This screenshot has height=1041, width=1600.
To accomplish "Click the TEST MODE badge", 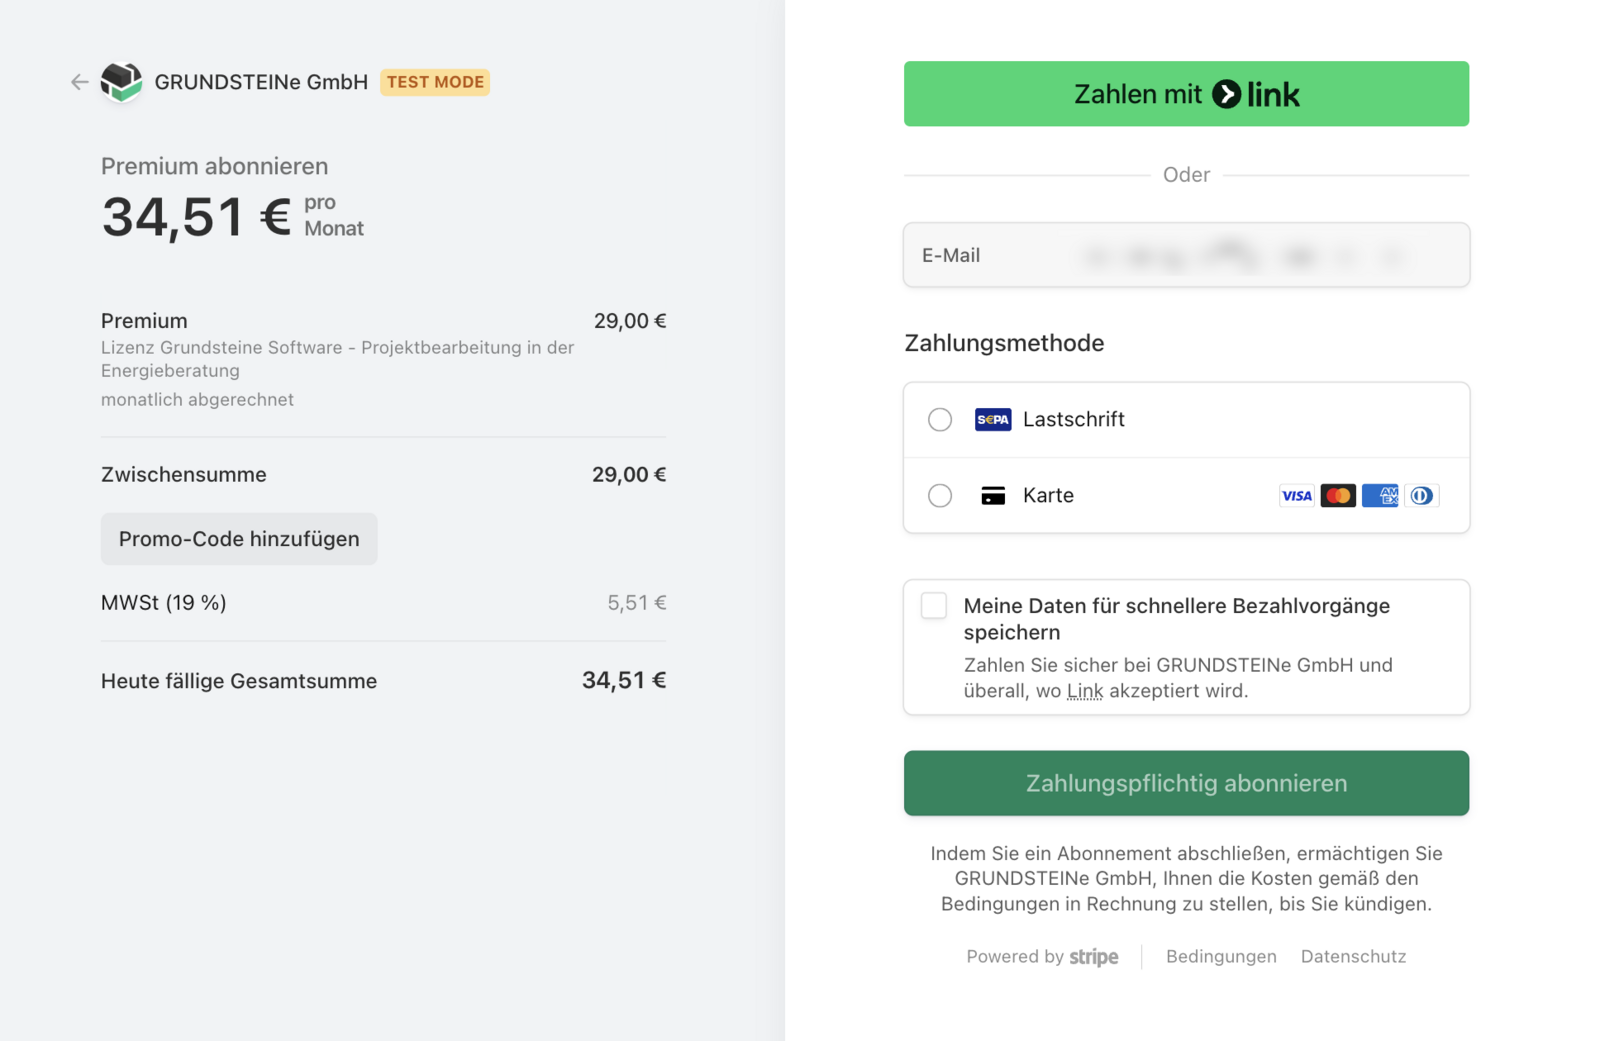I will click(x=435, y=82).
